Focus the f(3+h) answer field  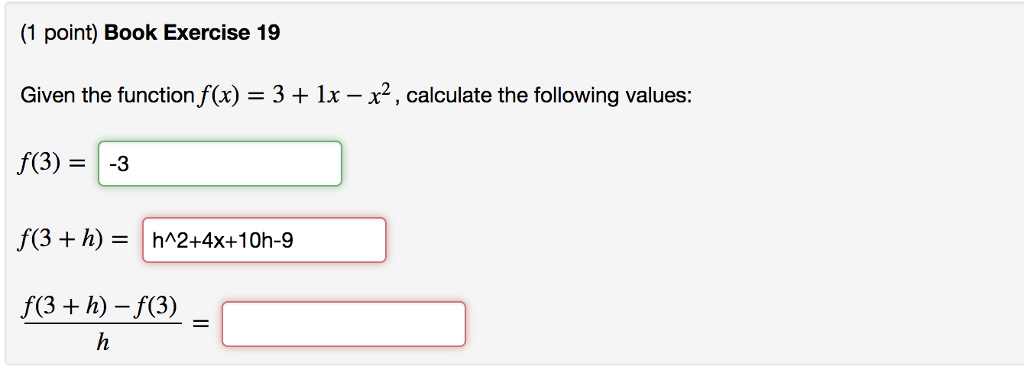[264, 240]
